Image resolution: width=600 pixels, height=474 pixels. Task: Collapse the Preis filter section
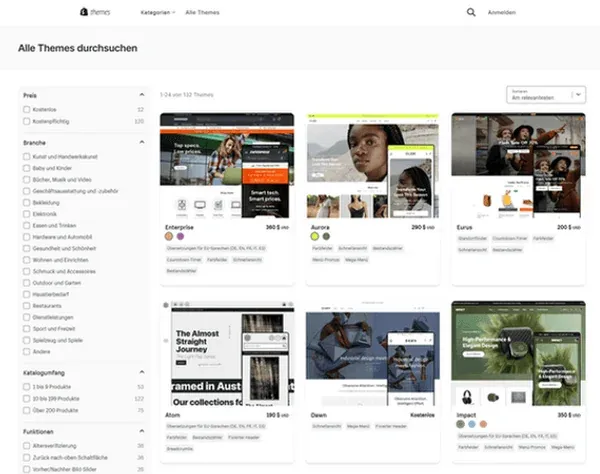142,95
